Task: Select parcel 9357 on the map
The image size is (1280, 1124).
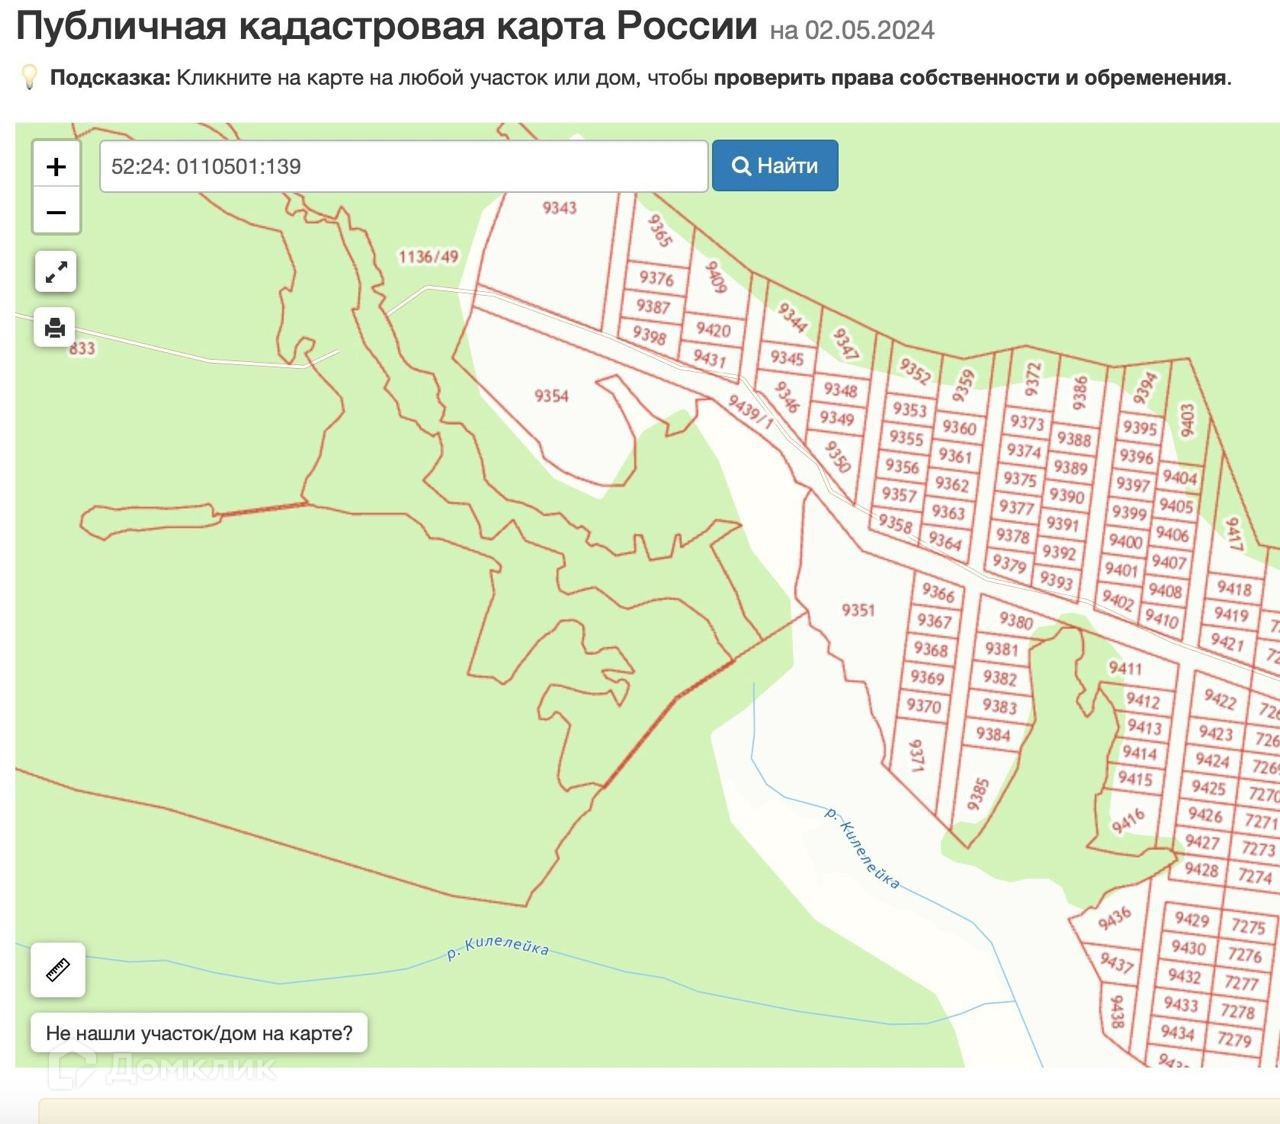Action: point(899,494)
